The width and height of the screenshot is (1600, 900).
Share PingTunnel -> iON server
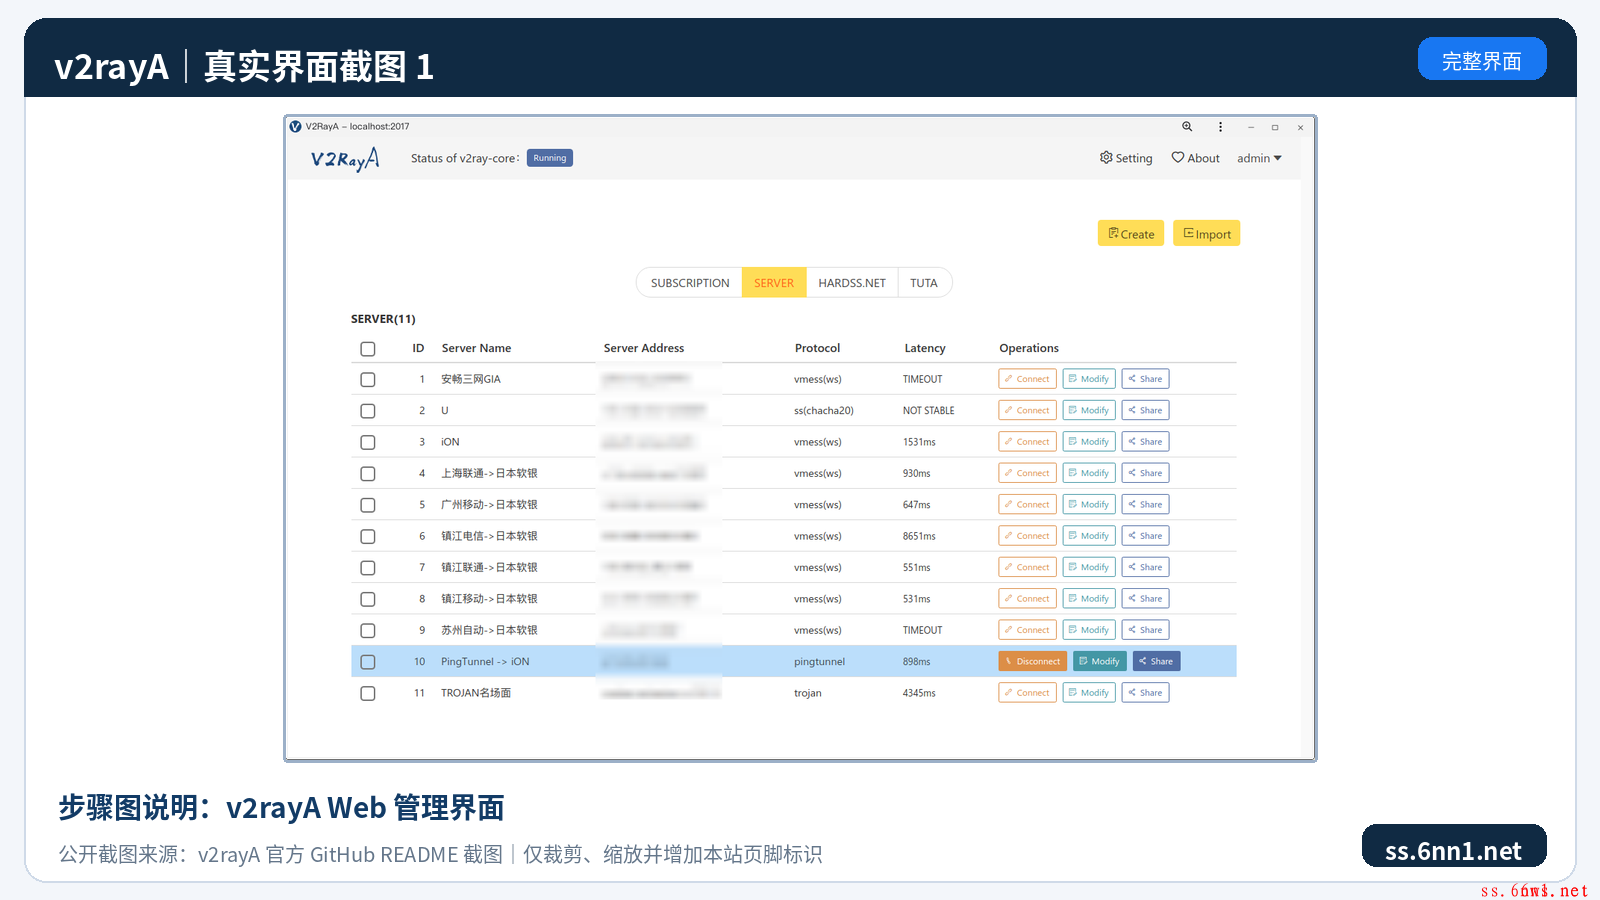coord(1156,661)
